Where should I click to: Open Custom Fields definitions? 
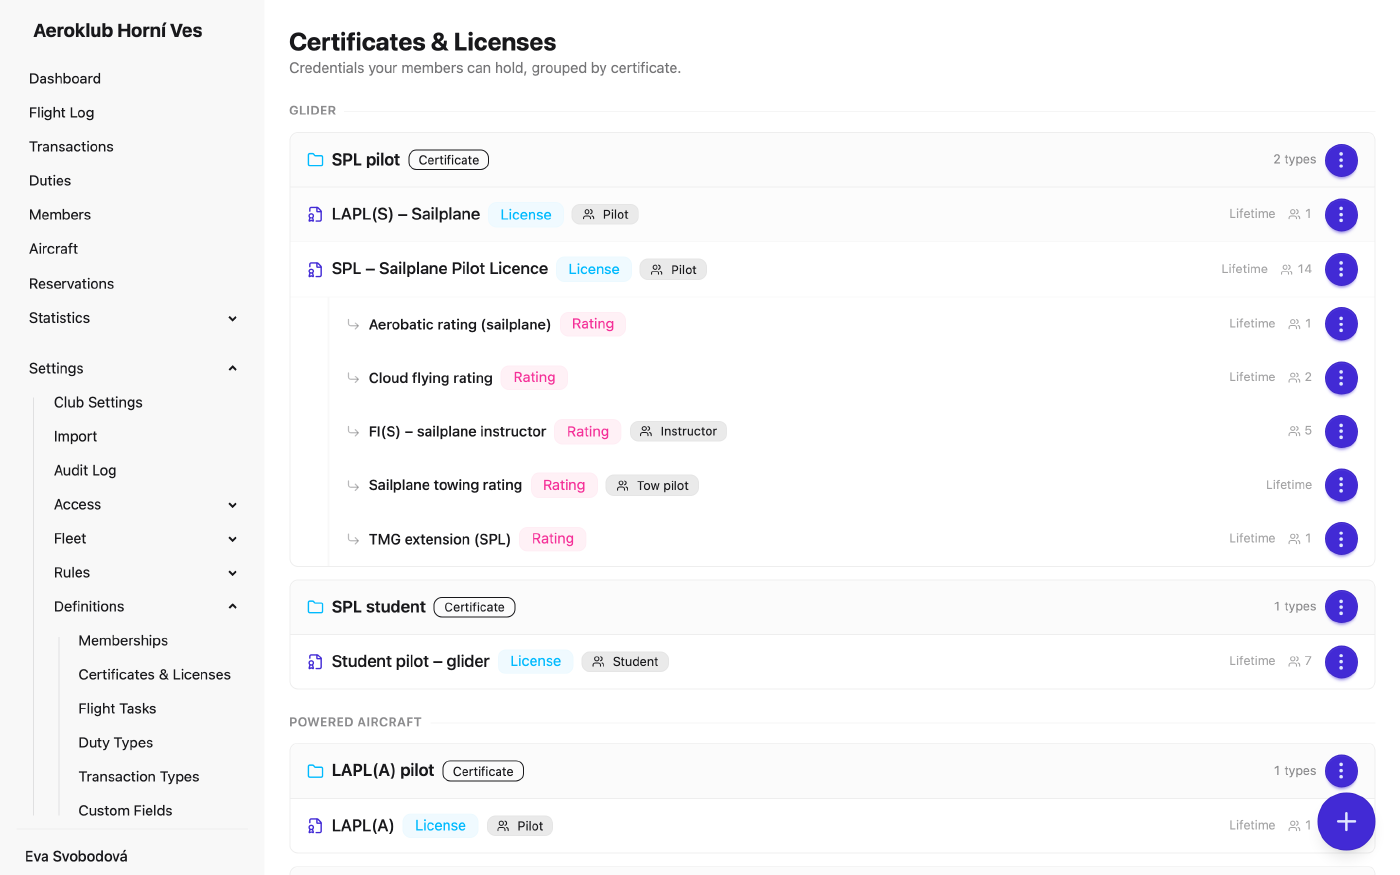click(x=125, y=811)
